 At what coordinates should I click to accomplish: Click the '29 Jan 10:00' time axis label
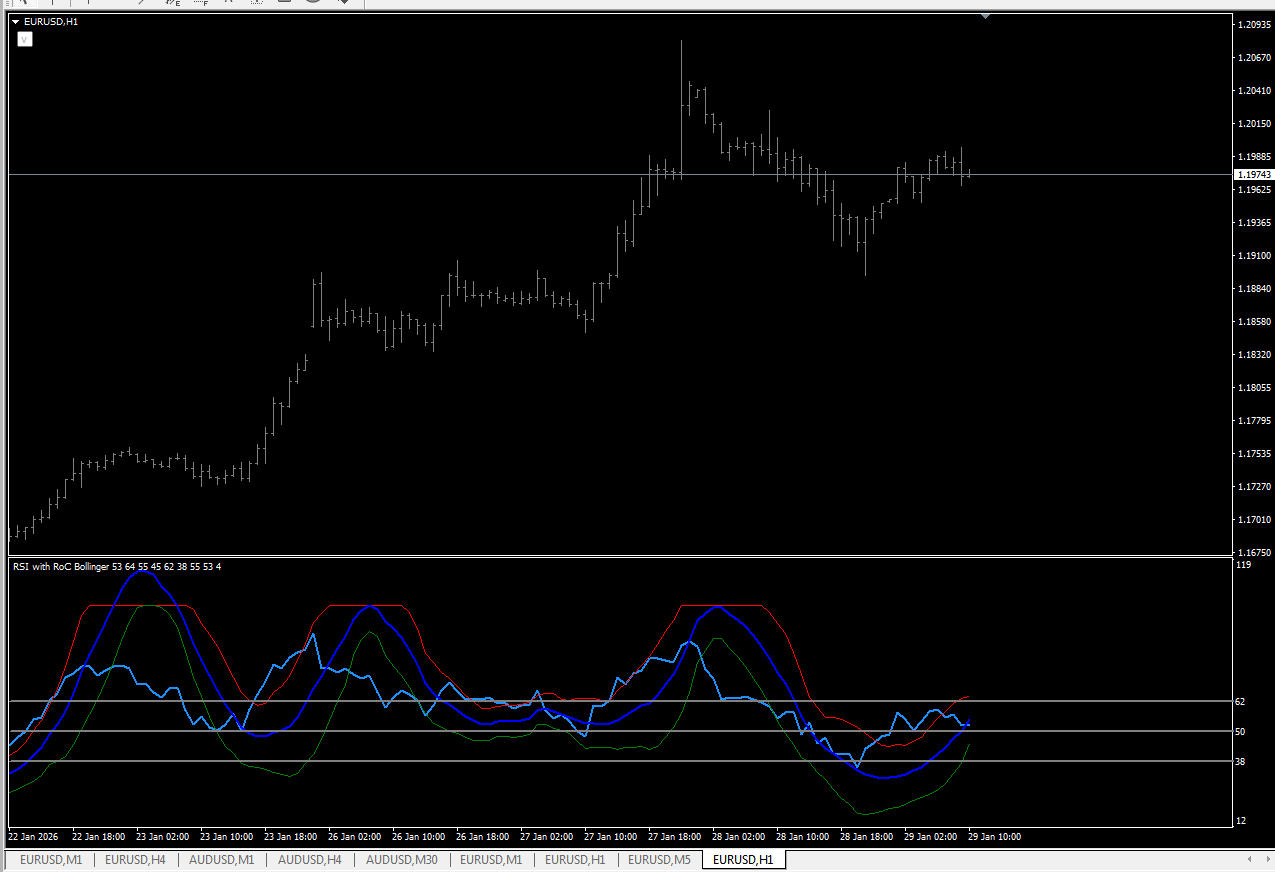(x=994, y=836)
